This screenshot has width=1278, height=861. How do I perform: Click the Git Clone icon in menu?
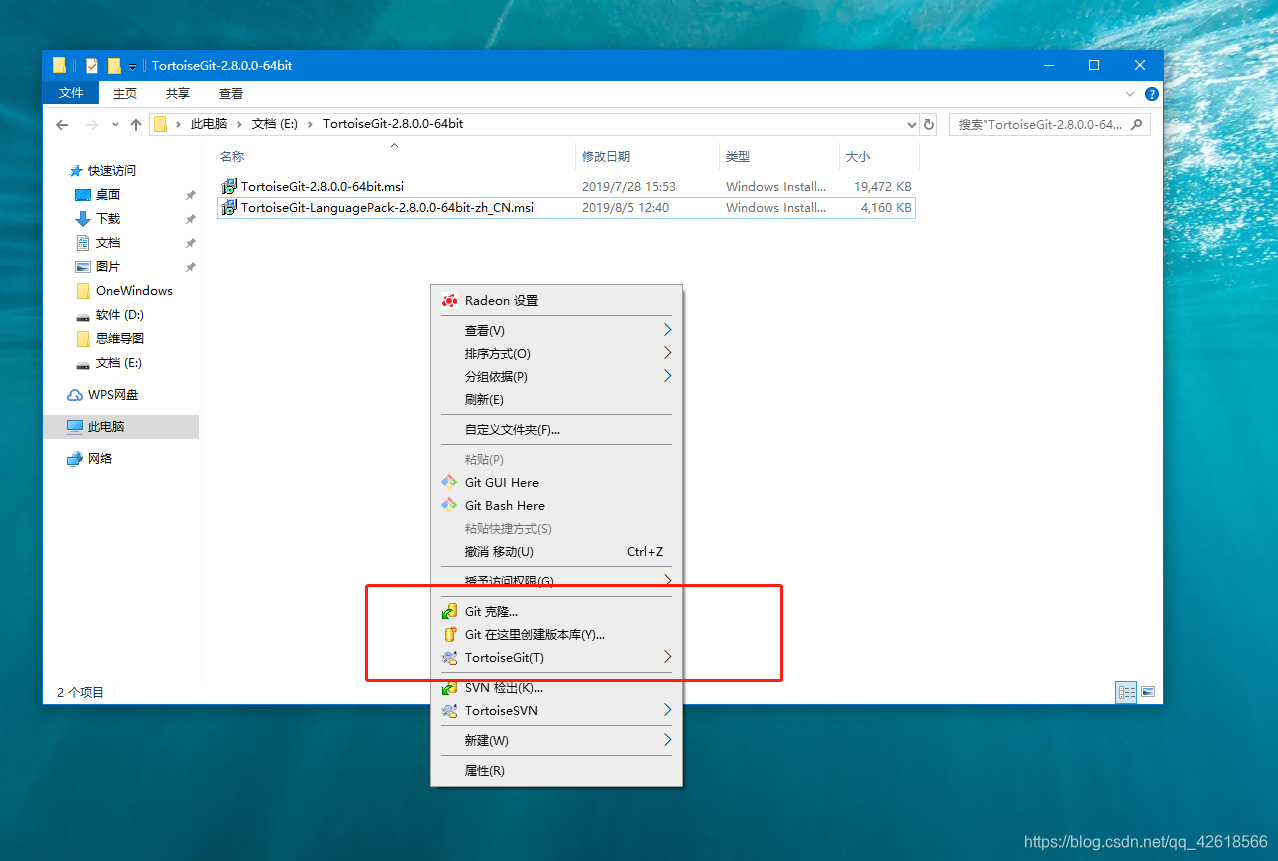tap(450, 611)
